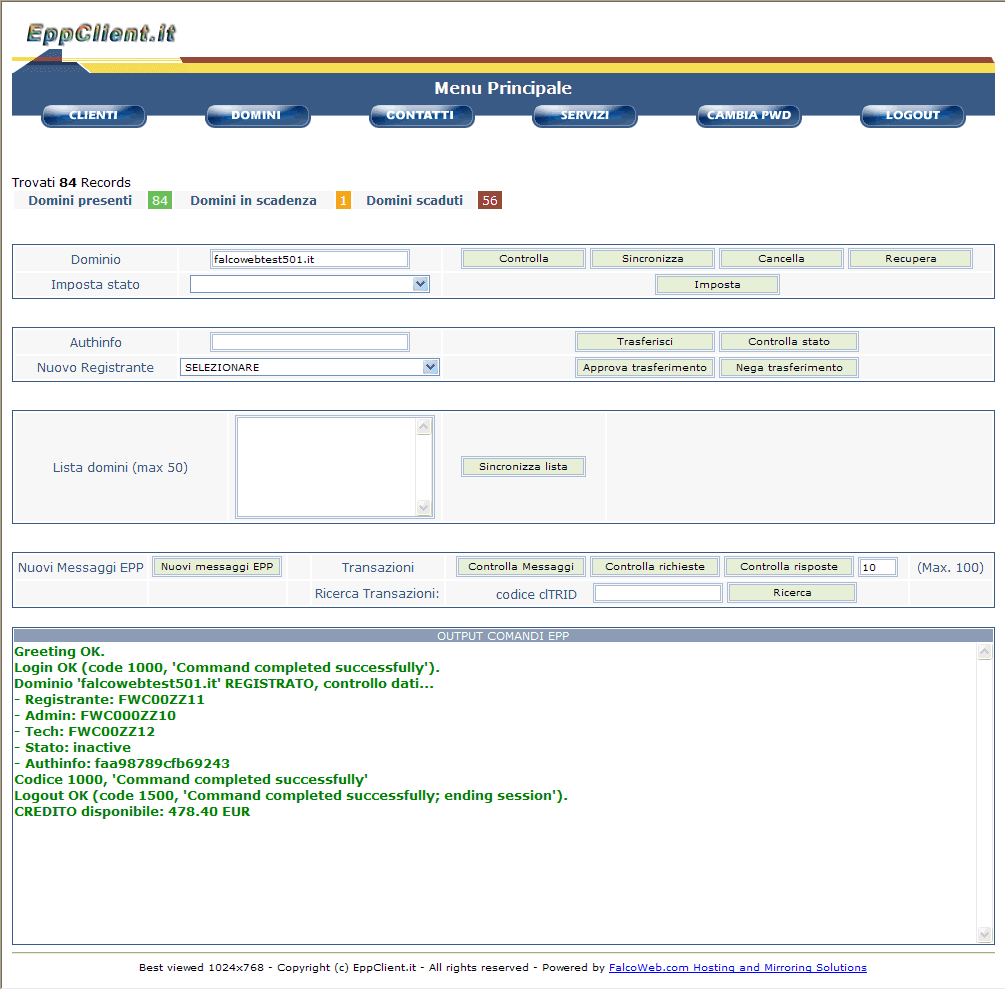Click the EppClient.it logo
Viewport: 1005px width, 990px height.
point(101,33)
